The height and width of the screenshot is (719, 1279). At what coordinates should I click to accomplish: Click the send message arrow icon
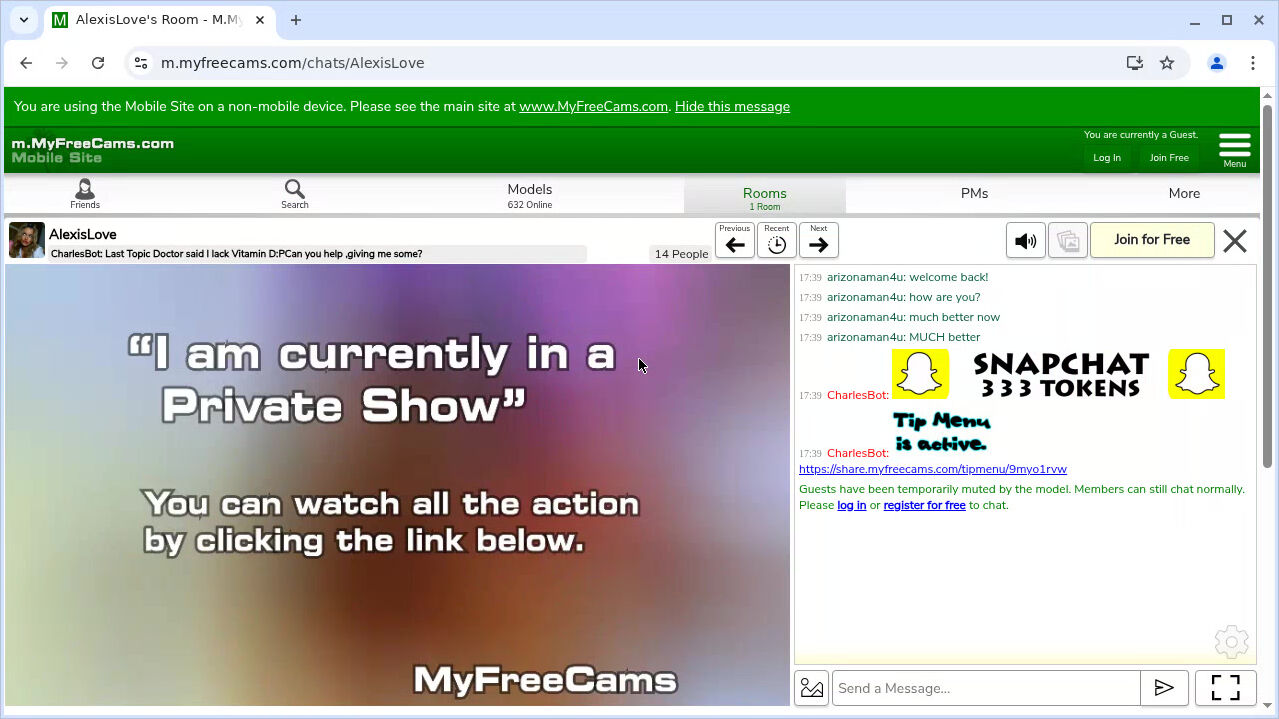coord(1164,688)
